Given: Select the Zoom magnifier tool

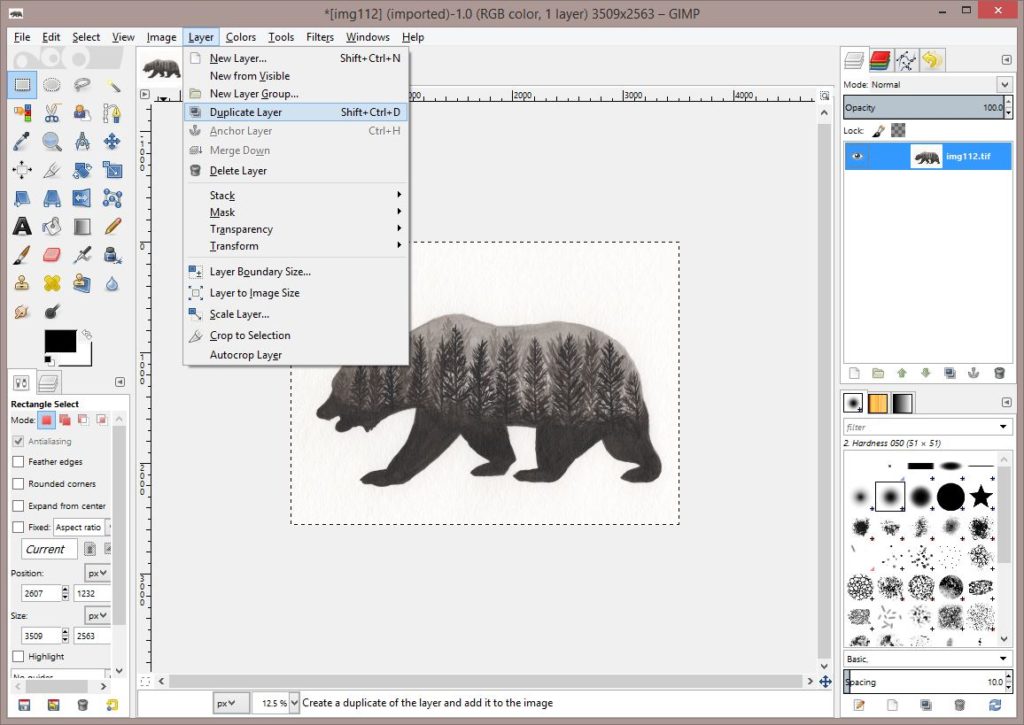Looking at the screenshot, I should pos(52,141).
